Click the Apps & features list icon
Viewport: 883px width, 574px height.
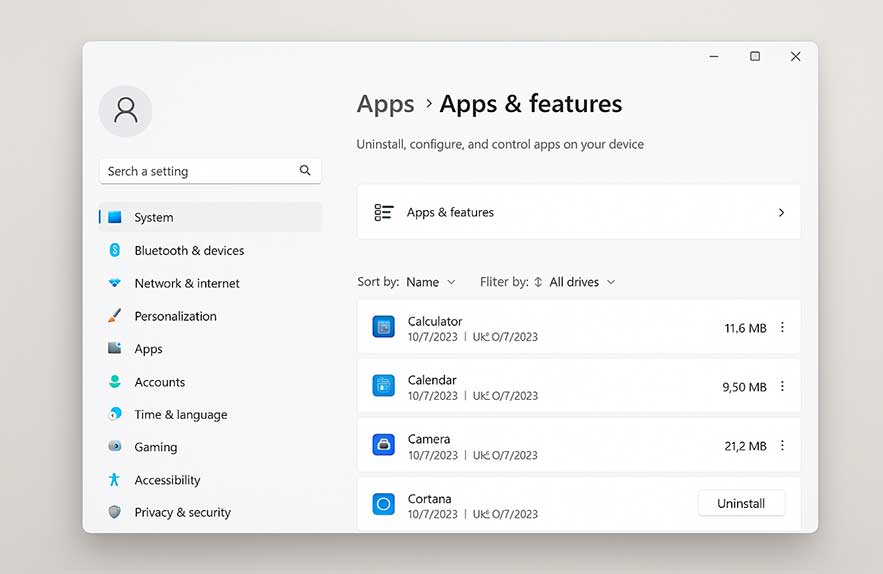(383, 212)
